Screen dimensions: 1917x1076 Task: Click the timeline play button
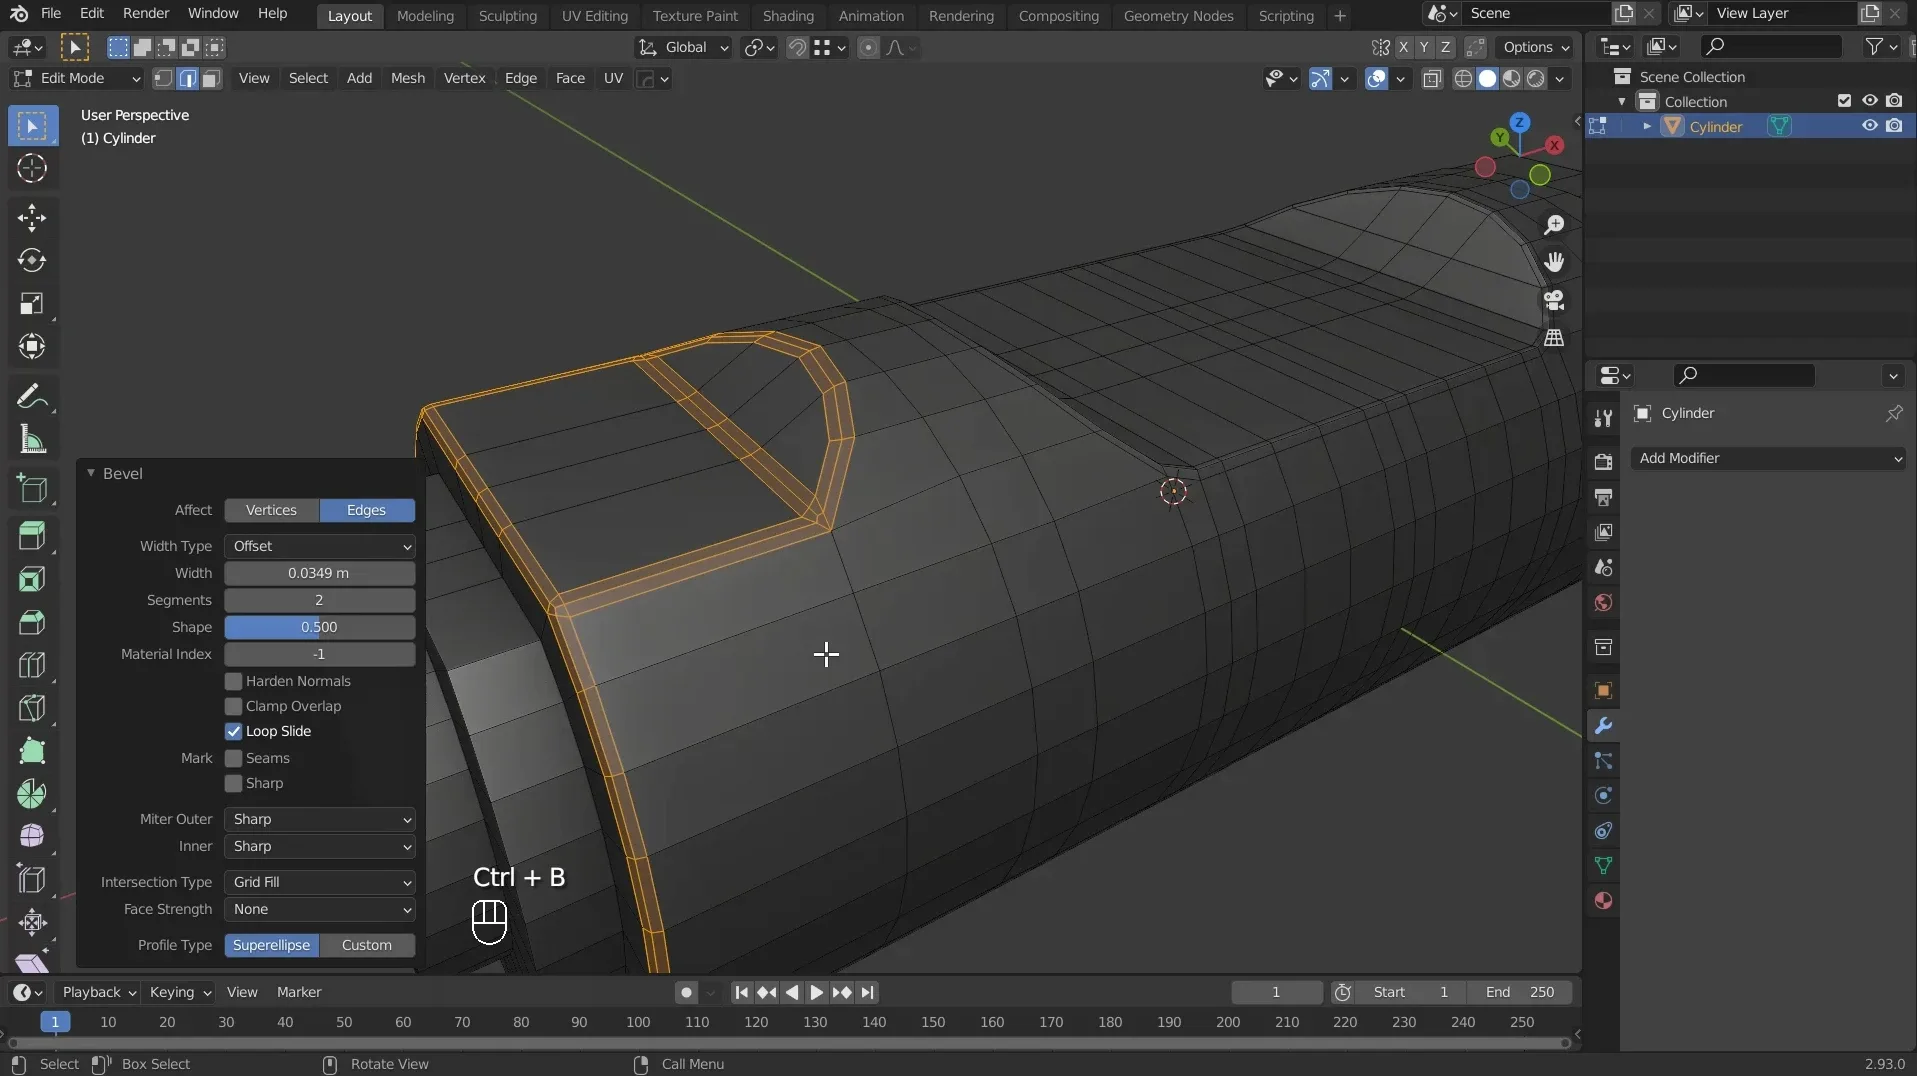pos(816,992)
